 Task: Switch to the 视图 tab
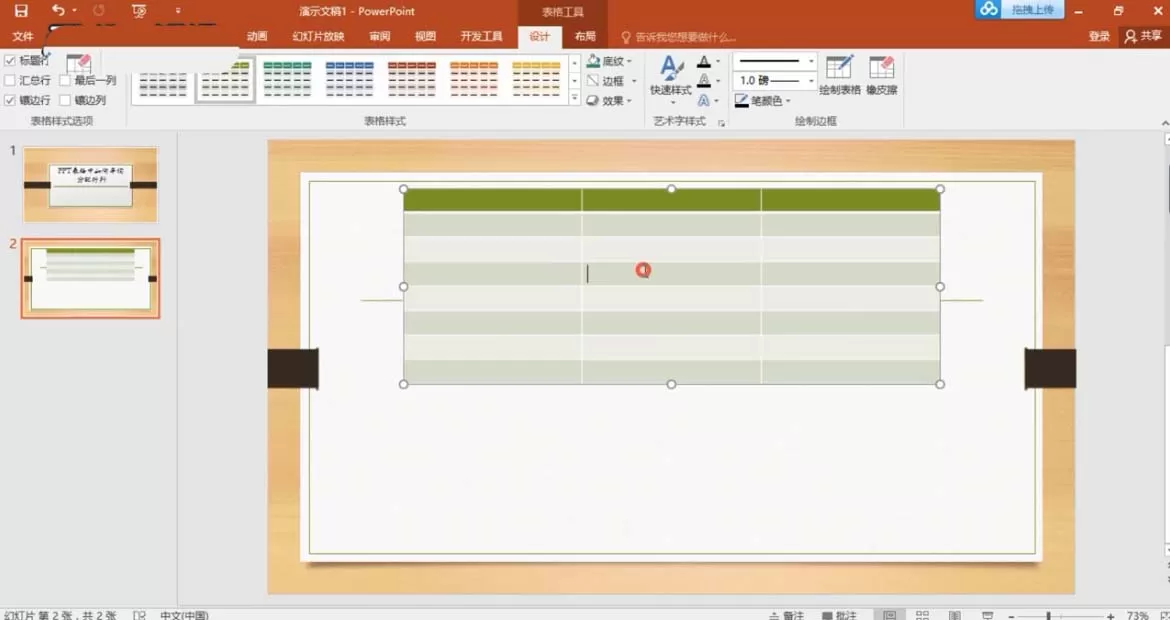[425, 37]
